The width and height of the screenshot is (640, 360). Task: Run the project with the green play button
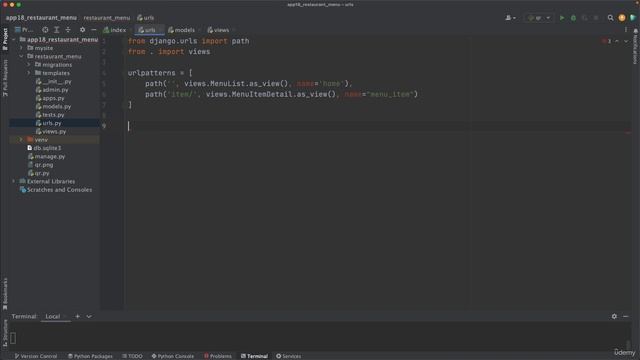[562, 18]
